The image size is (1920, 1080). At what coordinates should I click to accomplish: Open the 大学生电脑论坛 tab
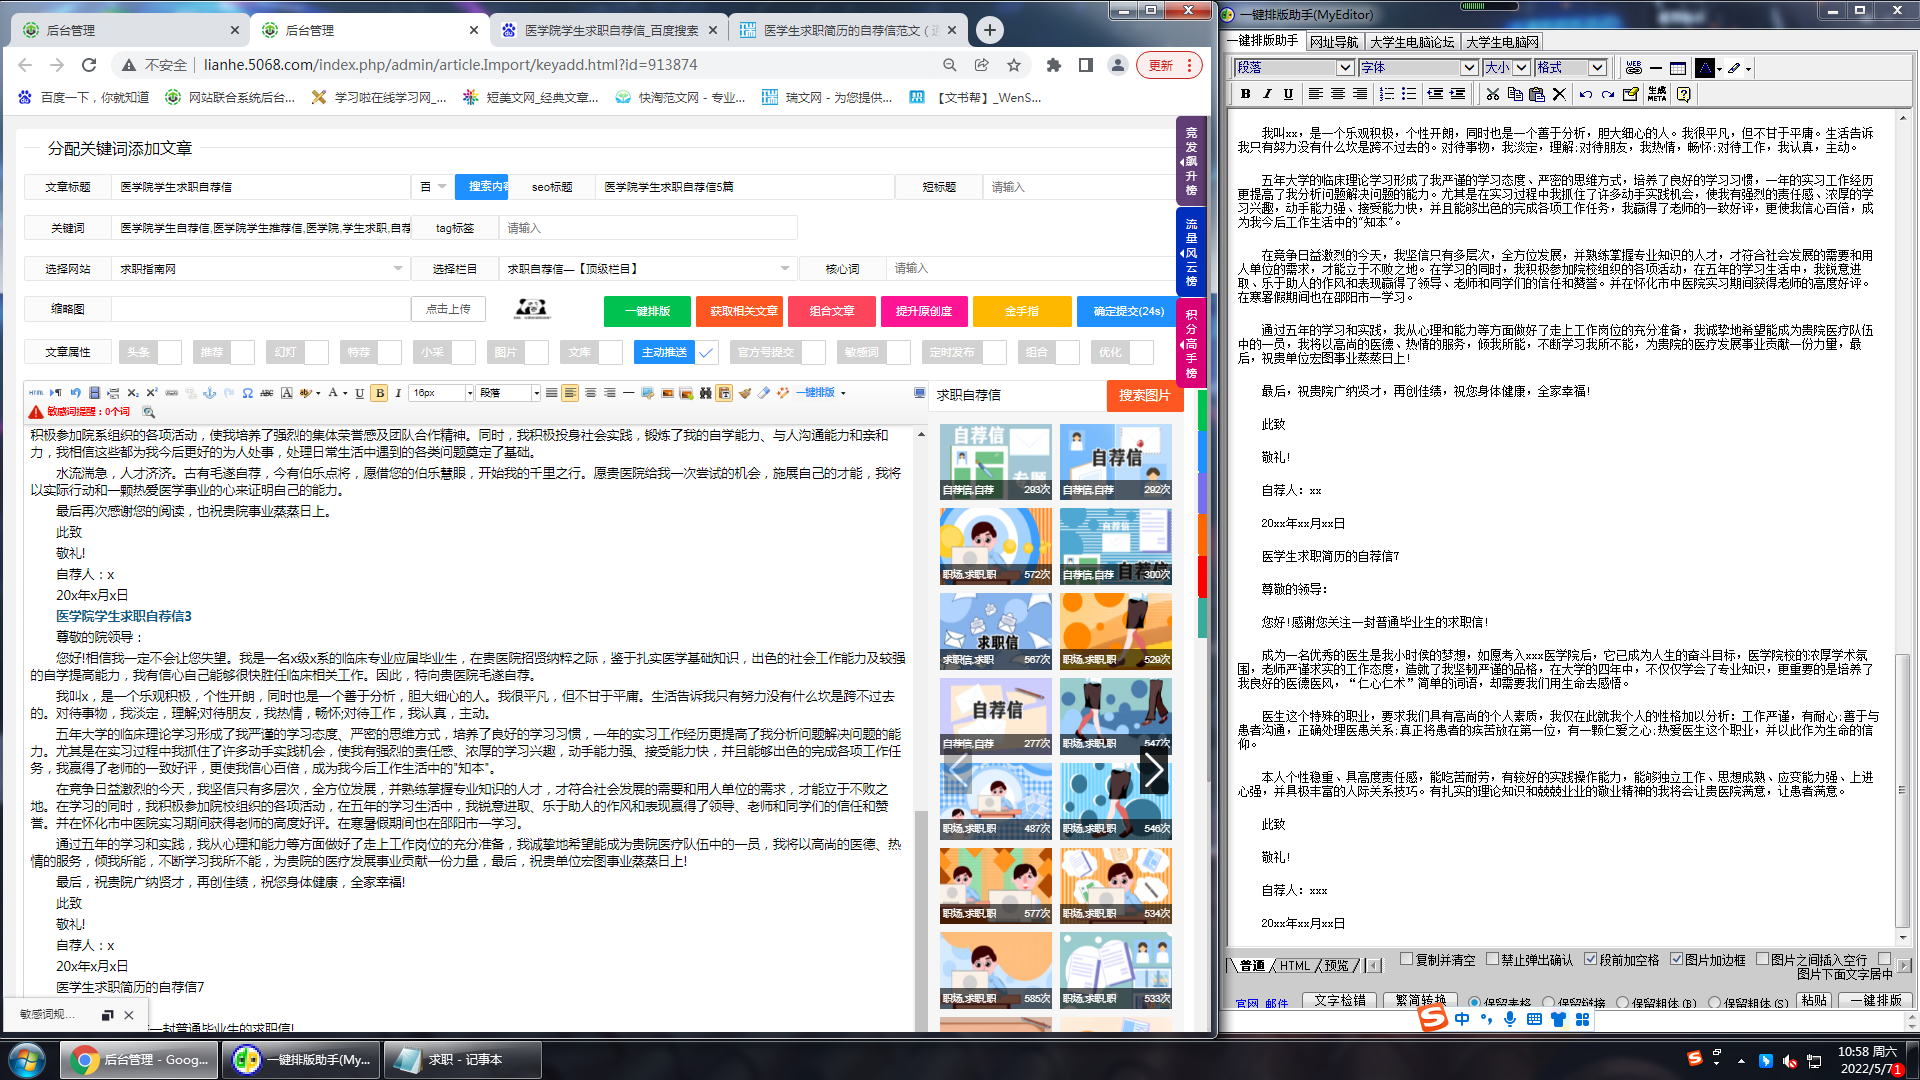click(1411, 42)
